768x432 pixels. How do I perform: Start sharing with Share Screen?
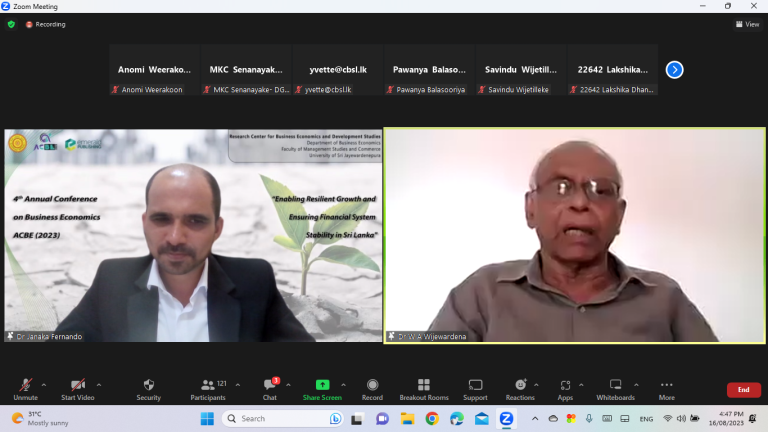click(x=322, y=385)
